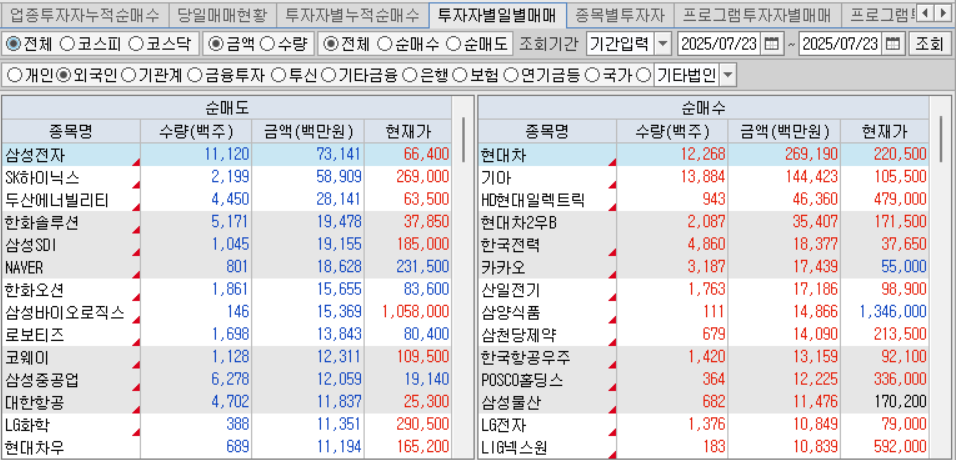Select the 기타금융 investor type
Viewport: 956px width, 460px height.
328,76
